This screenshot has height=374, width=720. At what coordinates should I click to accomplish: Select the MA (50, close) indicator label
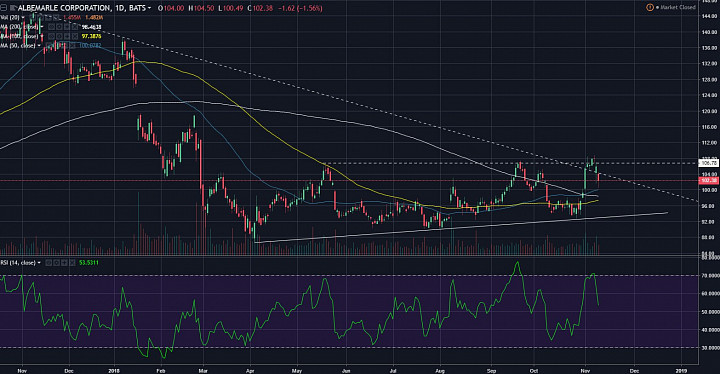[17, 45]
